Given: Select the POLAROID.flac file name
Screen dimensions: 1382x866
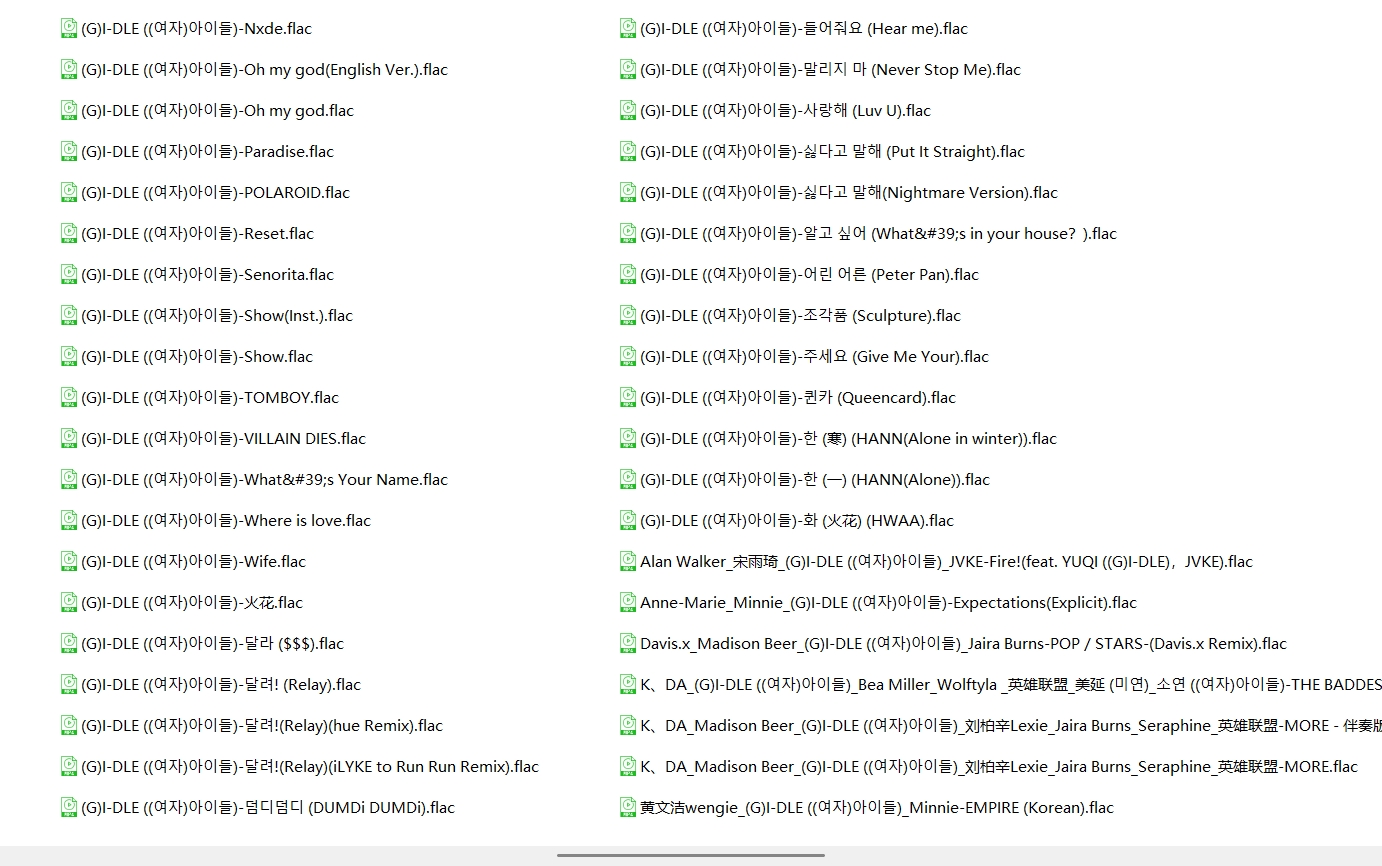Looking at the screenshot, I should coord(215,192).
